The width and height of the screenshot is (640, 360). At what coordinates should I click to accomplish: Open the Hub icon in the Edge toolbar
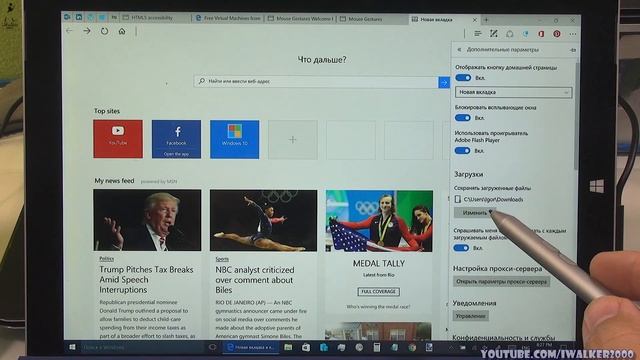478,34
